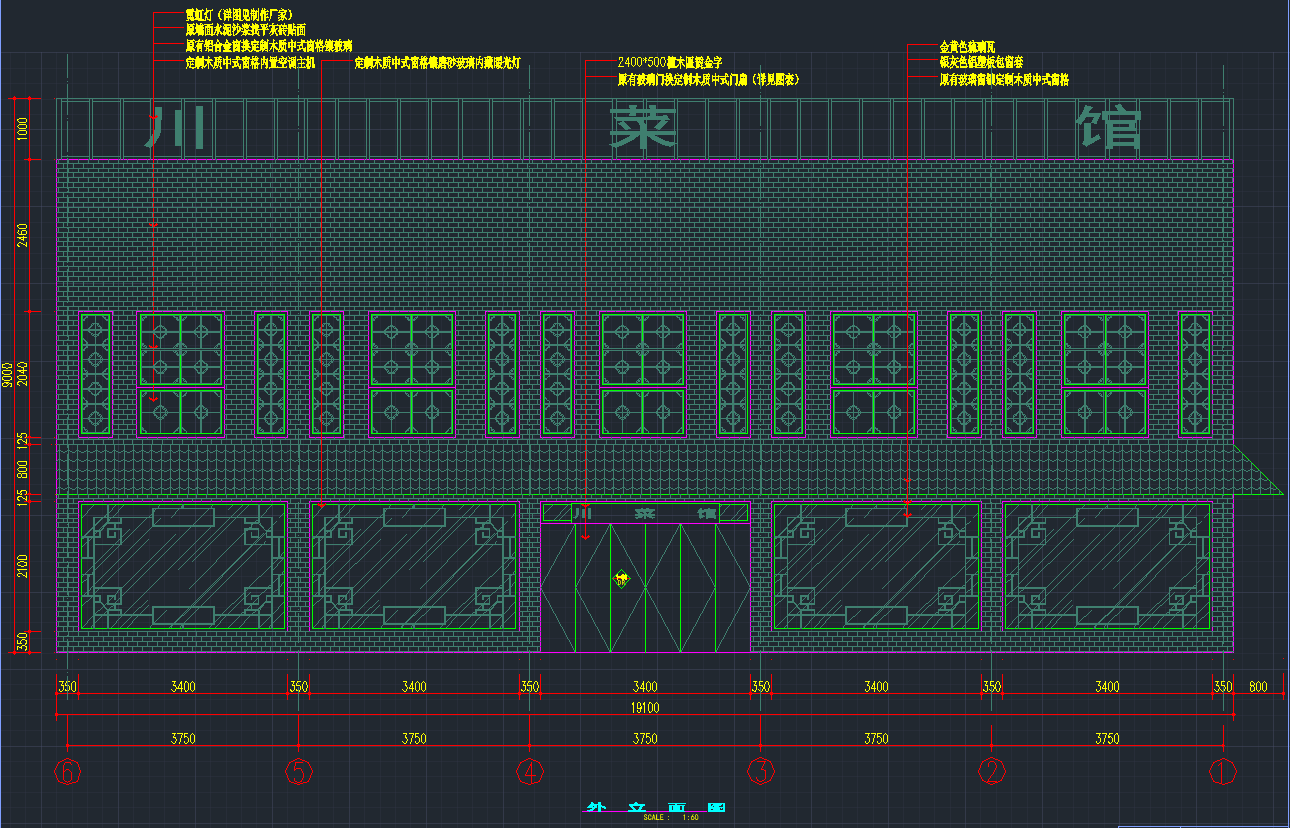Click grid axis bubble number 6
Screen dimensions: 1290x828
[67, 772]
